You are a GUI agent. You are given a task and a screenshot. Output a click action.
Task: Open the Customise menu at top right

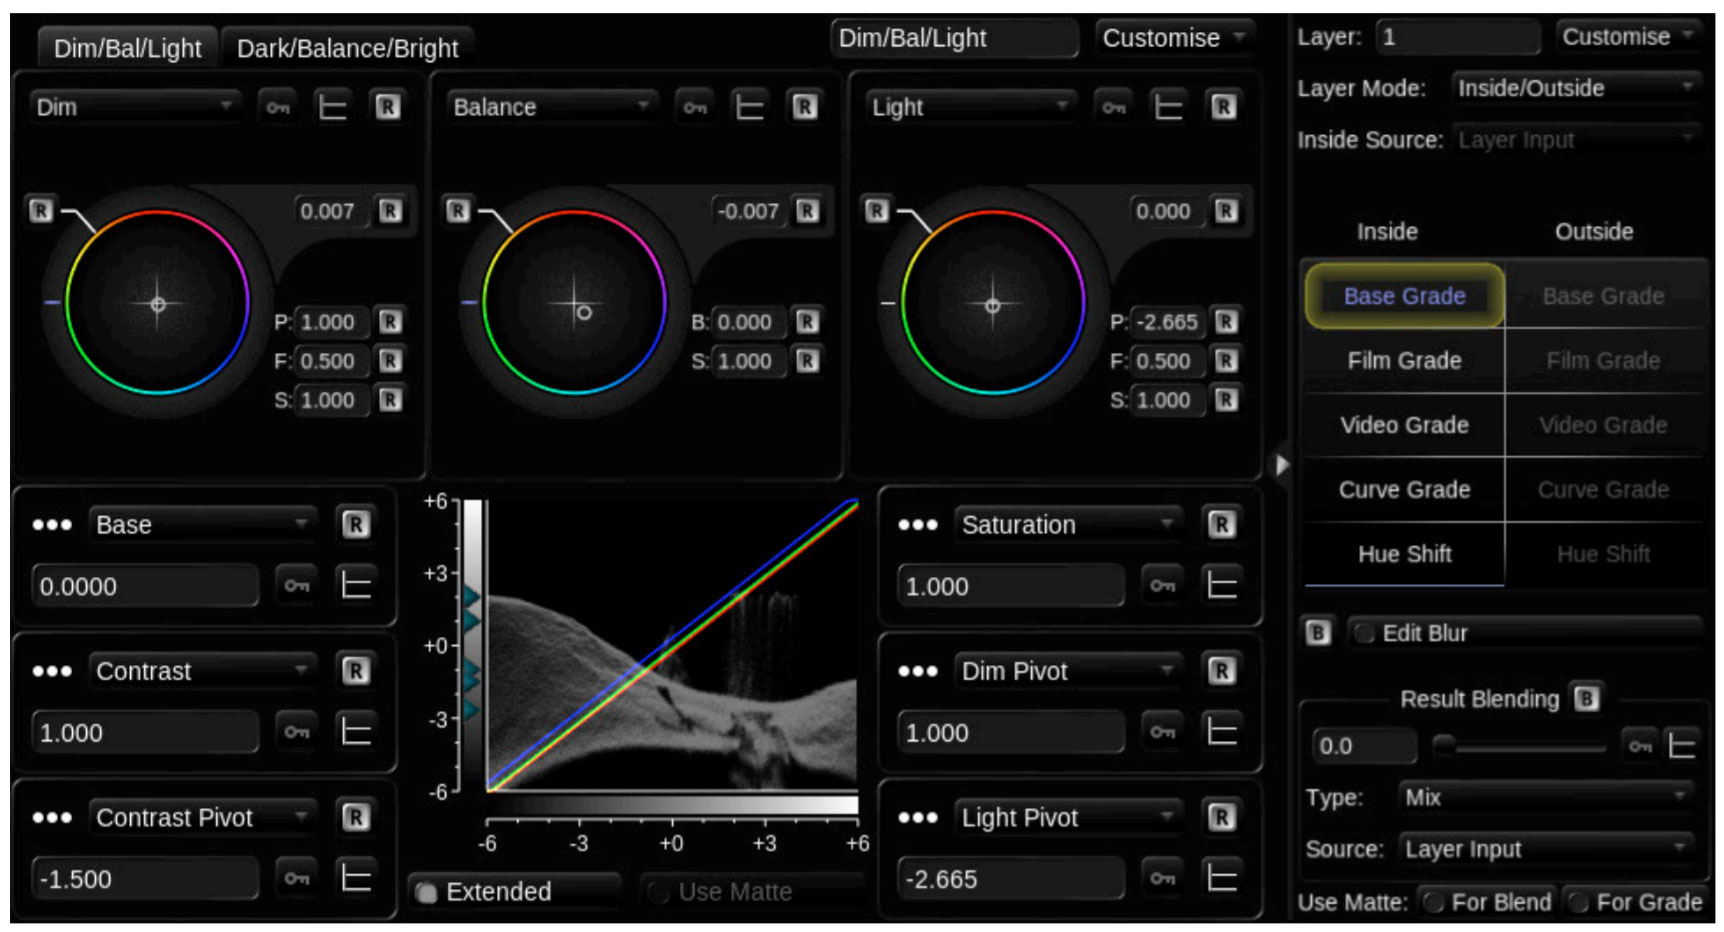[x=1625, y=36]
